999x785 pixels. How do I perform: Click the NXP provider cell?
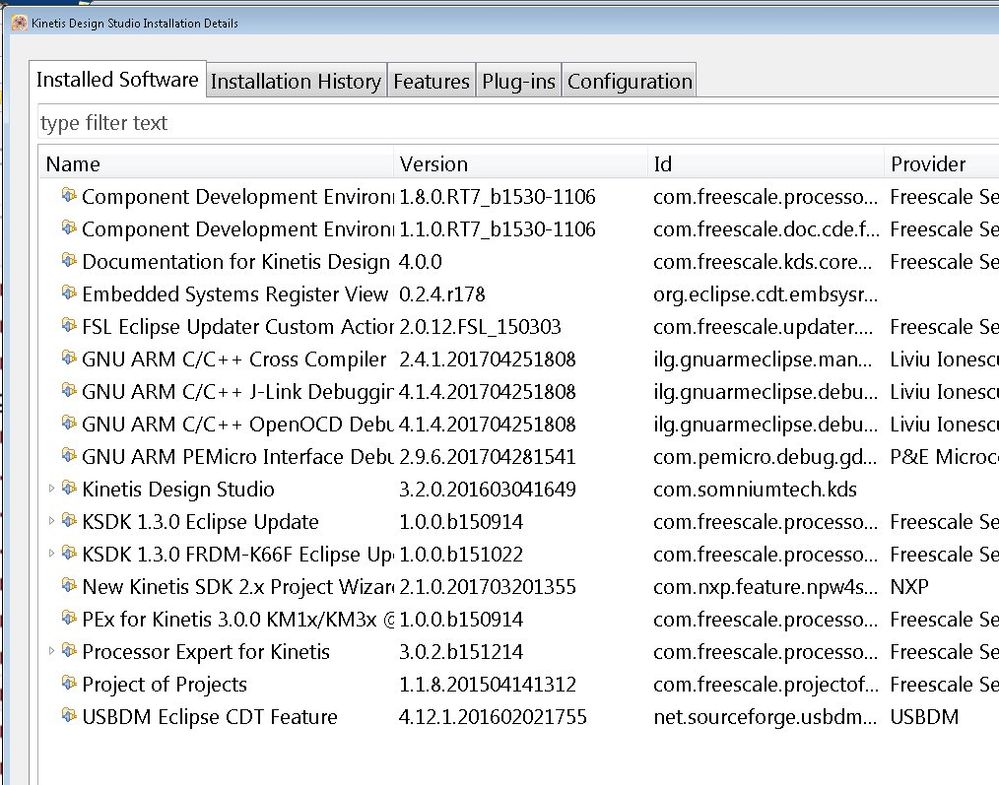tap(909, 587)
